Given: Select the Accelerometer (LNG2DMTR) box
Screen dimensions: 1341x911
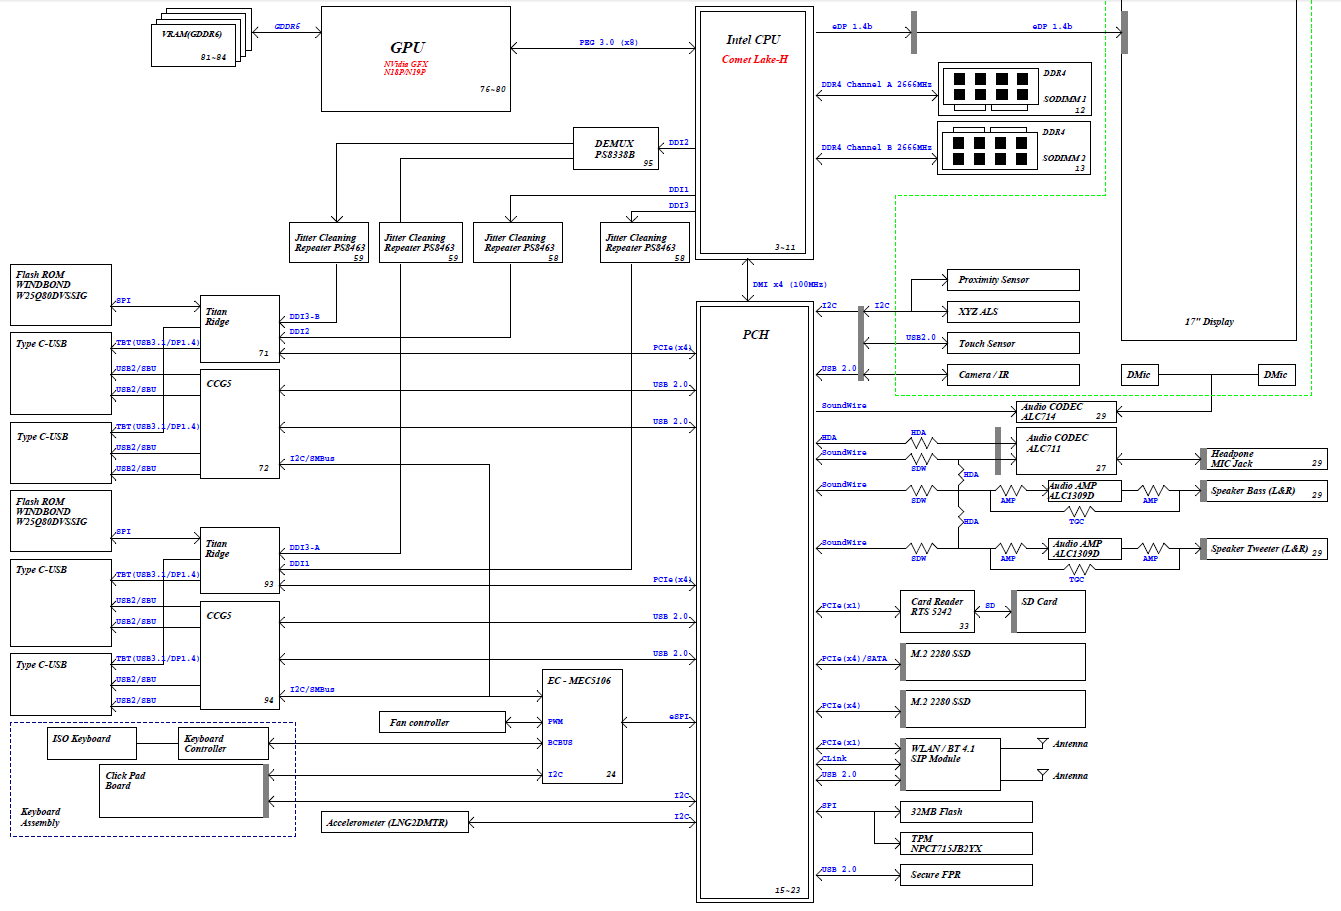Looking at the screenshot, I should (395, 822).
